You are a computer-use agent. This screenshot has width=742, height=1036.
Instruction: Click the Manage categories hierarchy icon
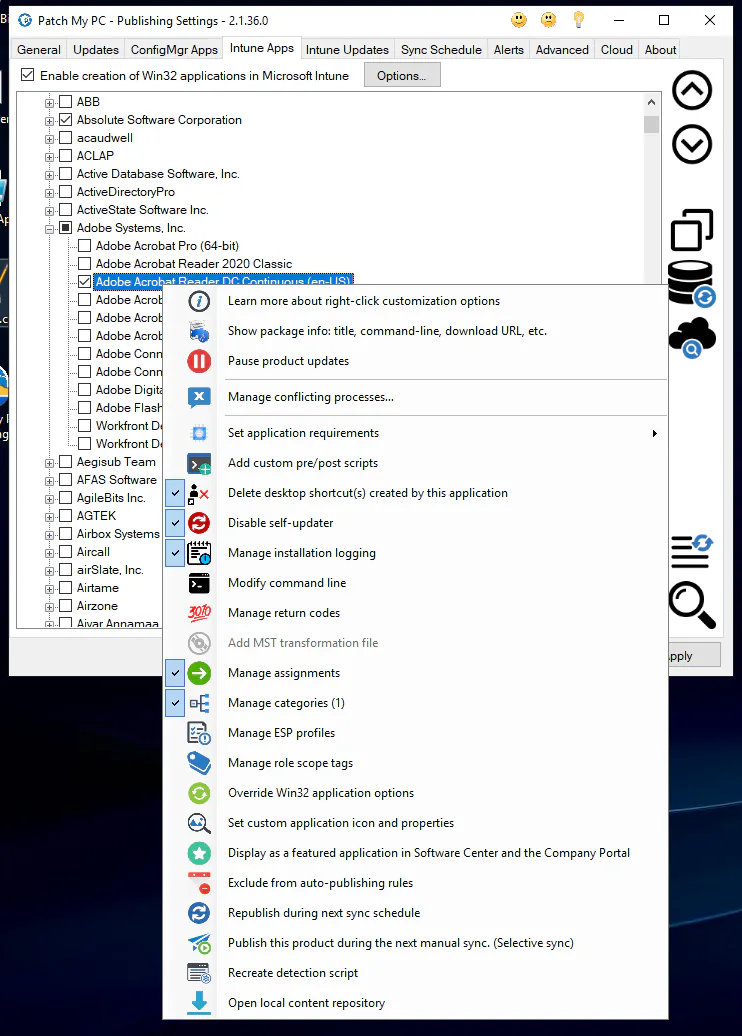pyautogui.click(x=199, y=703)
